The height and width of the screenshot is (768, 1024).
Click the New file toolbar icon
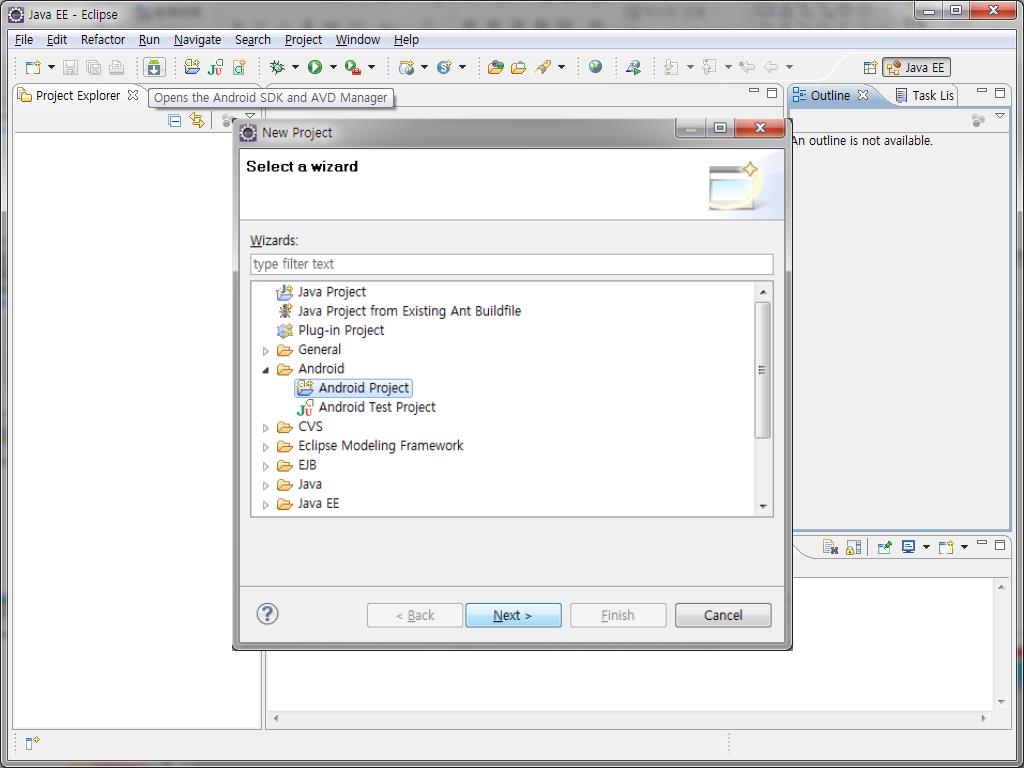33,67
